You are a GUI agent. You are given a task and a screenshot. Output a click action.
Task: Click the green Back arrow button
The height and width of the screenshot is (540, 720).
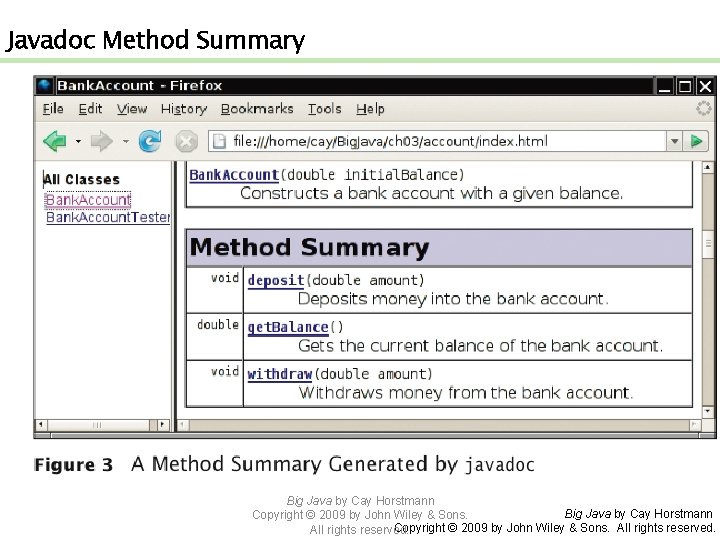pos(55,141)
